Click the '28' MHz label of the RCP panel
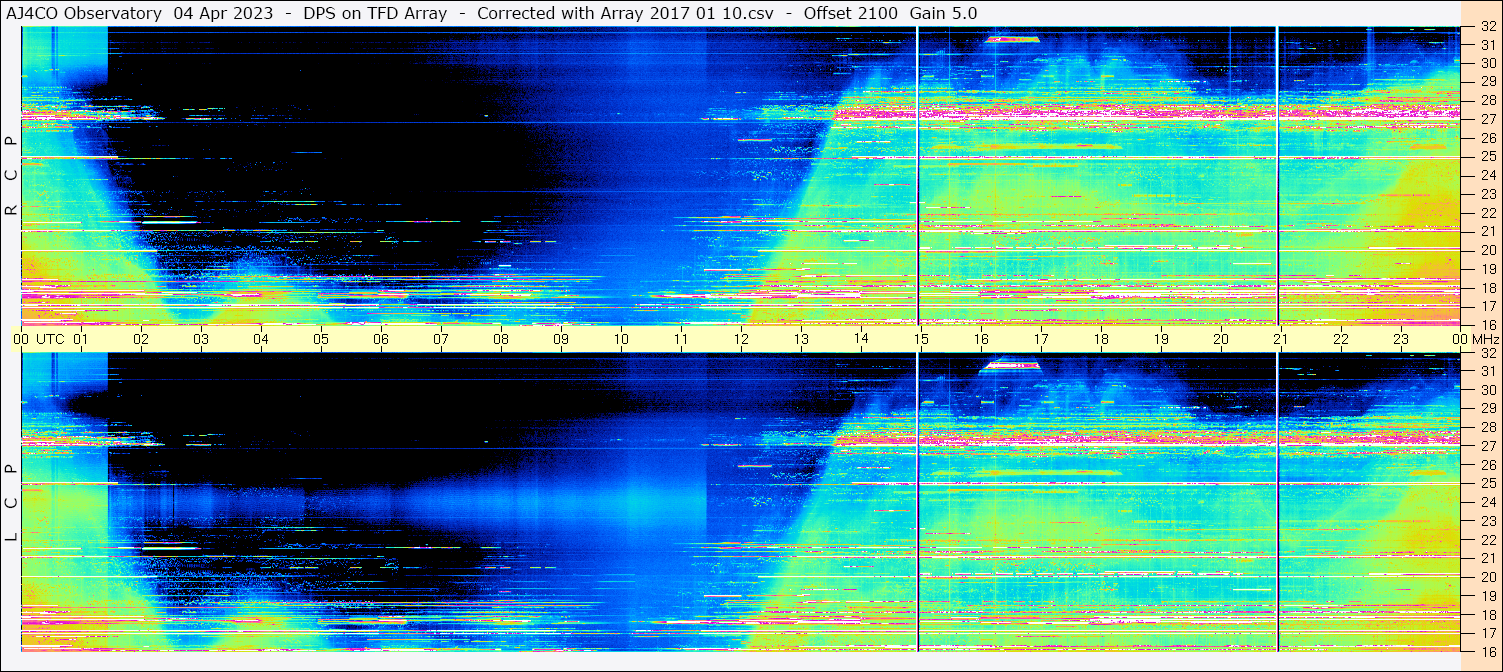This screenshot has height=672, width=1503. (x=1488, y=100)
